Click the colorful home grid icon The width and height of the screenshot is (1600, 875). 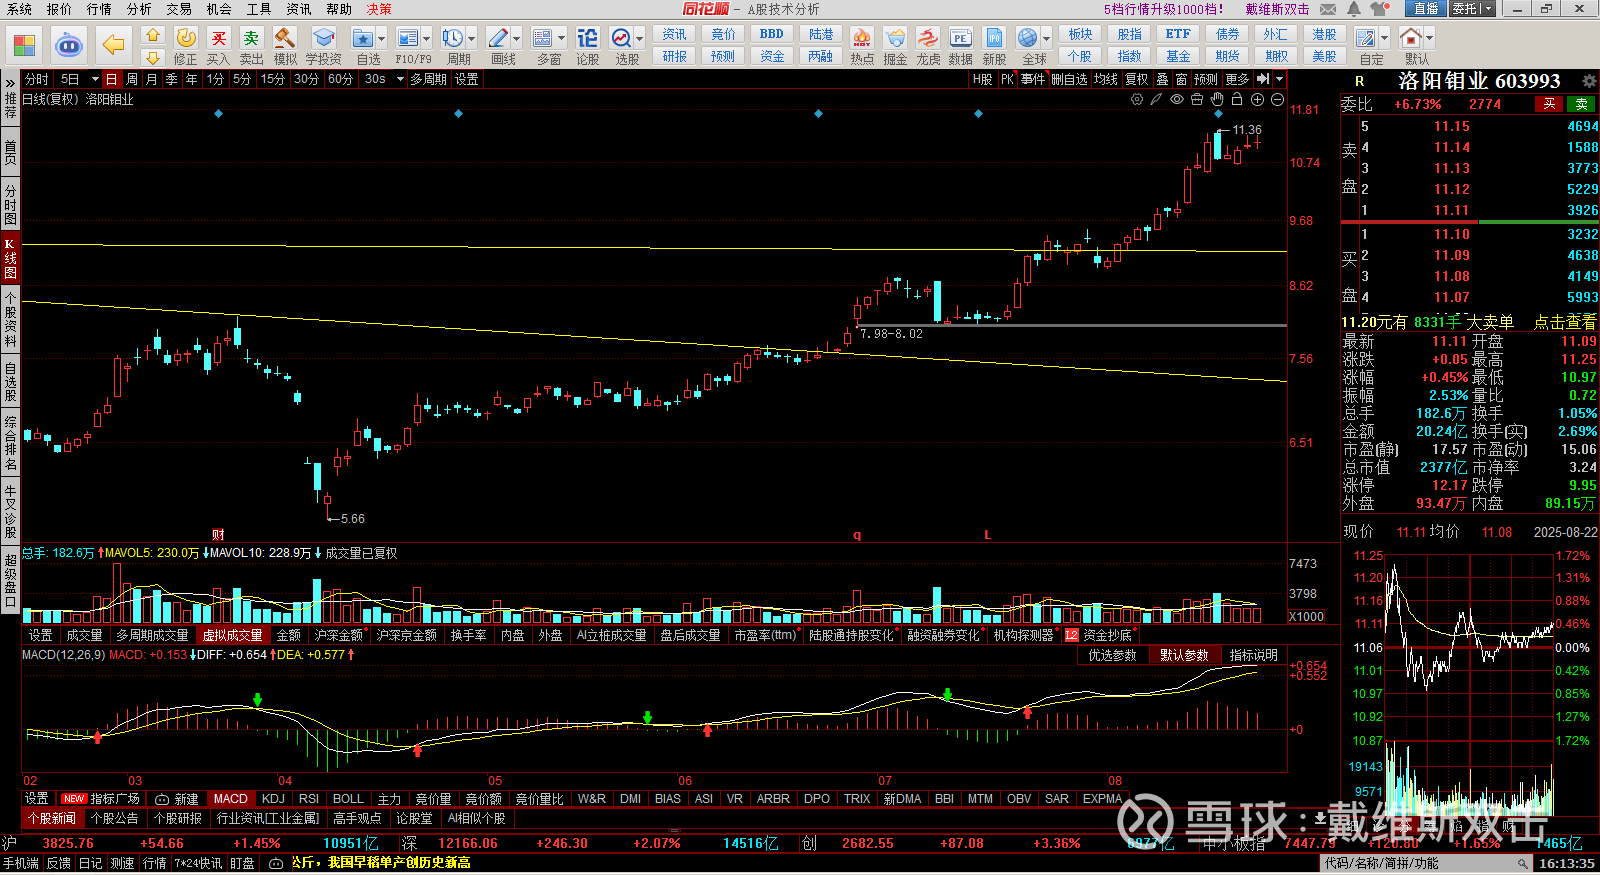click(x=24, y=45)
